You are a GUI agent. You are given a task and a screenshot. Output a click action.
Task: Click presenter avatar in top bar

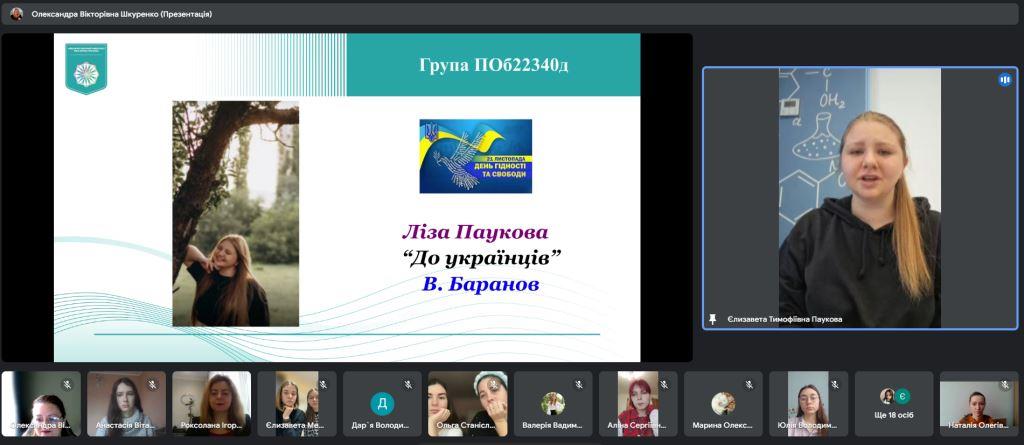[x=16, y=14]
